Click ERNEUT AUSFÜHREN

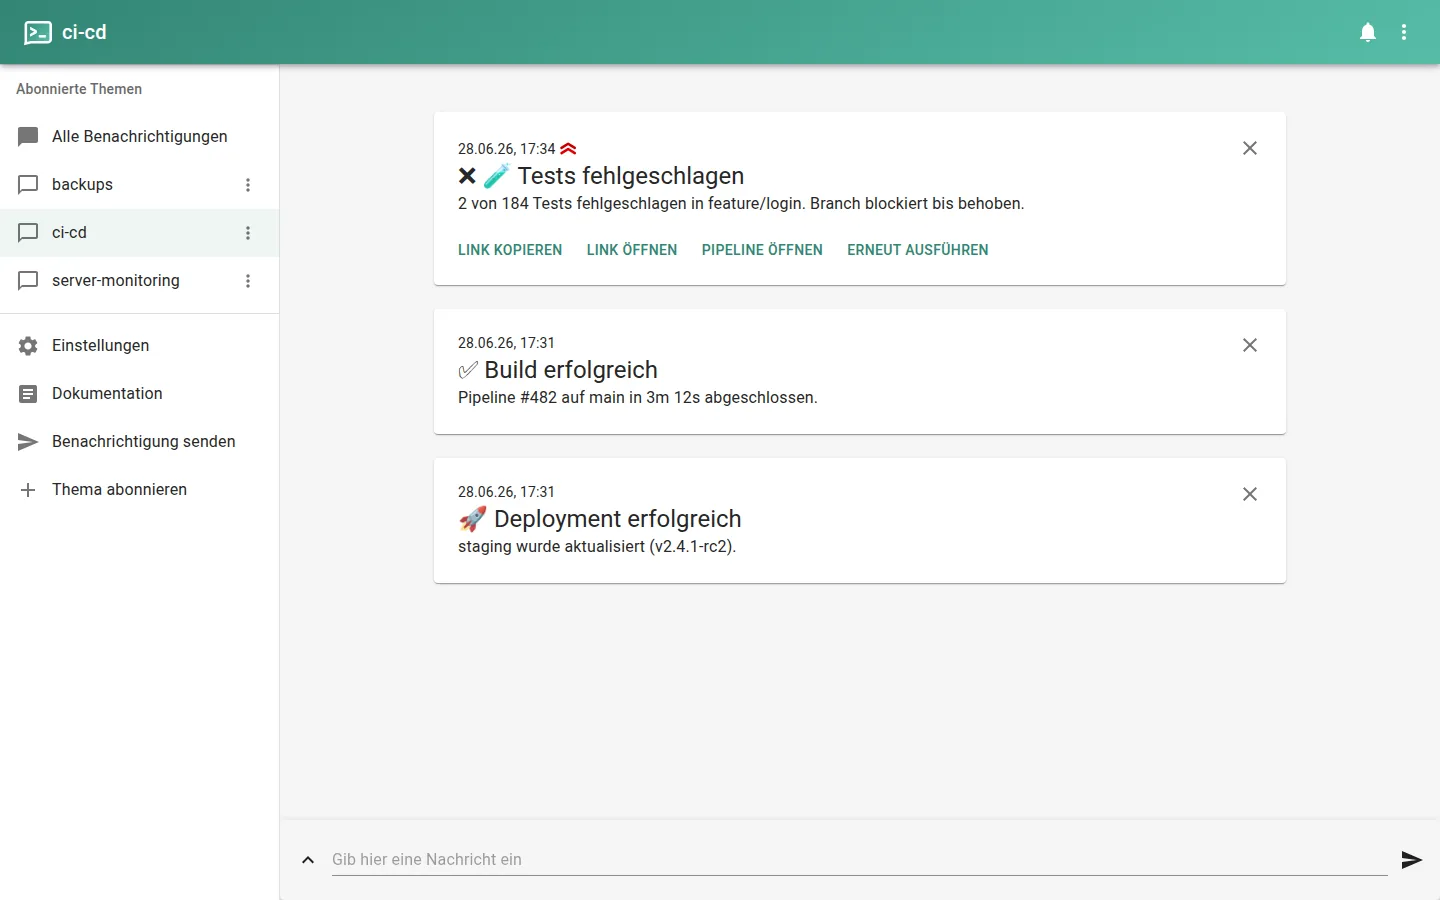tap(918, 250)
